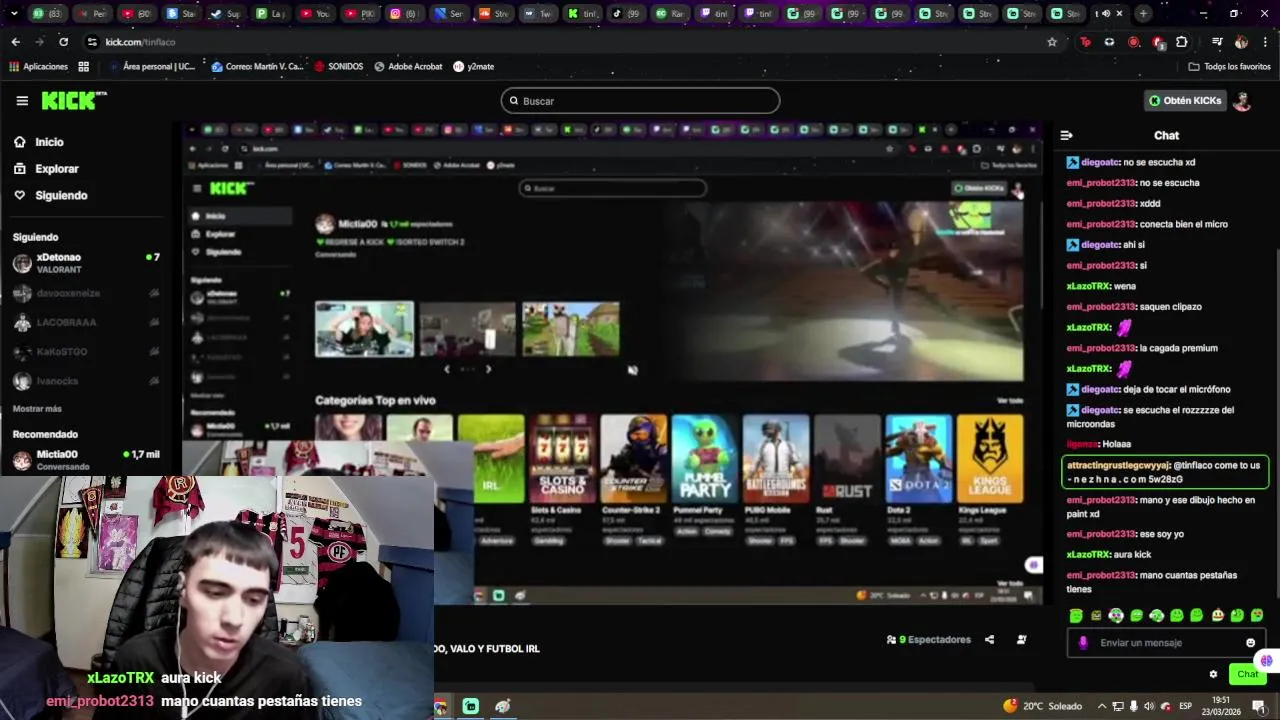Click the browser back arrow
1280x720 pixels.
click(x=15, y=42)
